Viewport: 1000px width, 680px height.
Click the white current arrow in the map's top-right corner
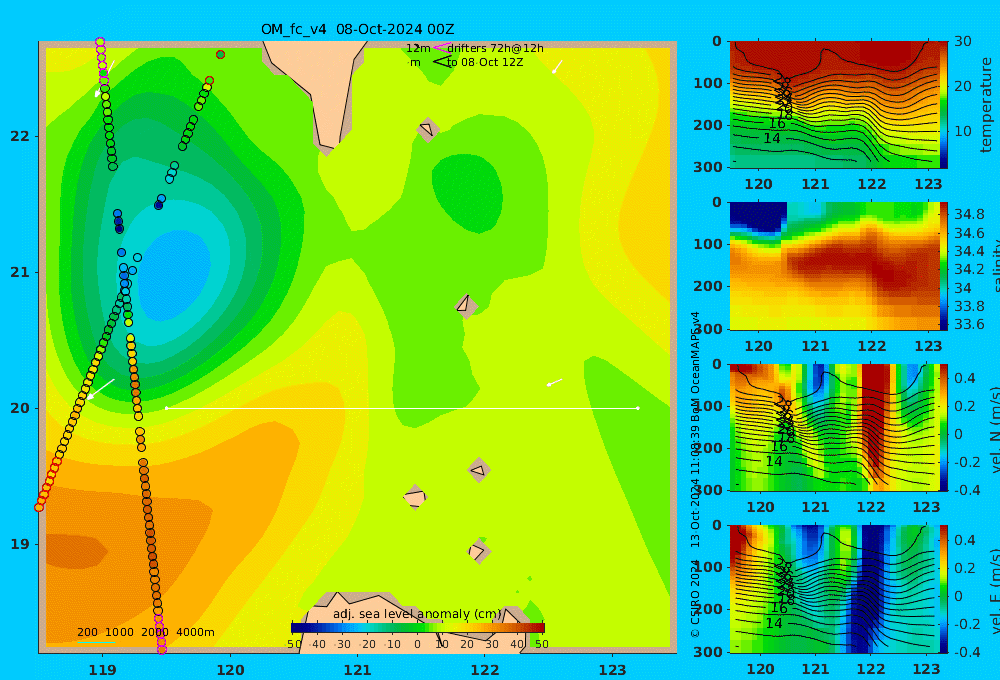pos(557,66)
